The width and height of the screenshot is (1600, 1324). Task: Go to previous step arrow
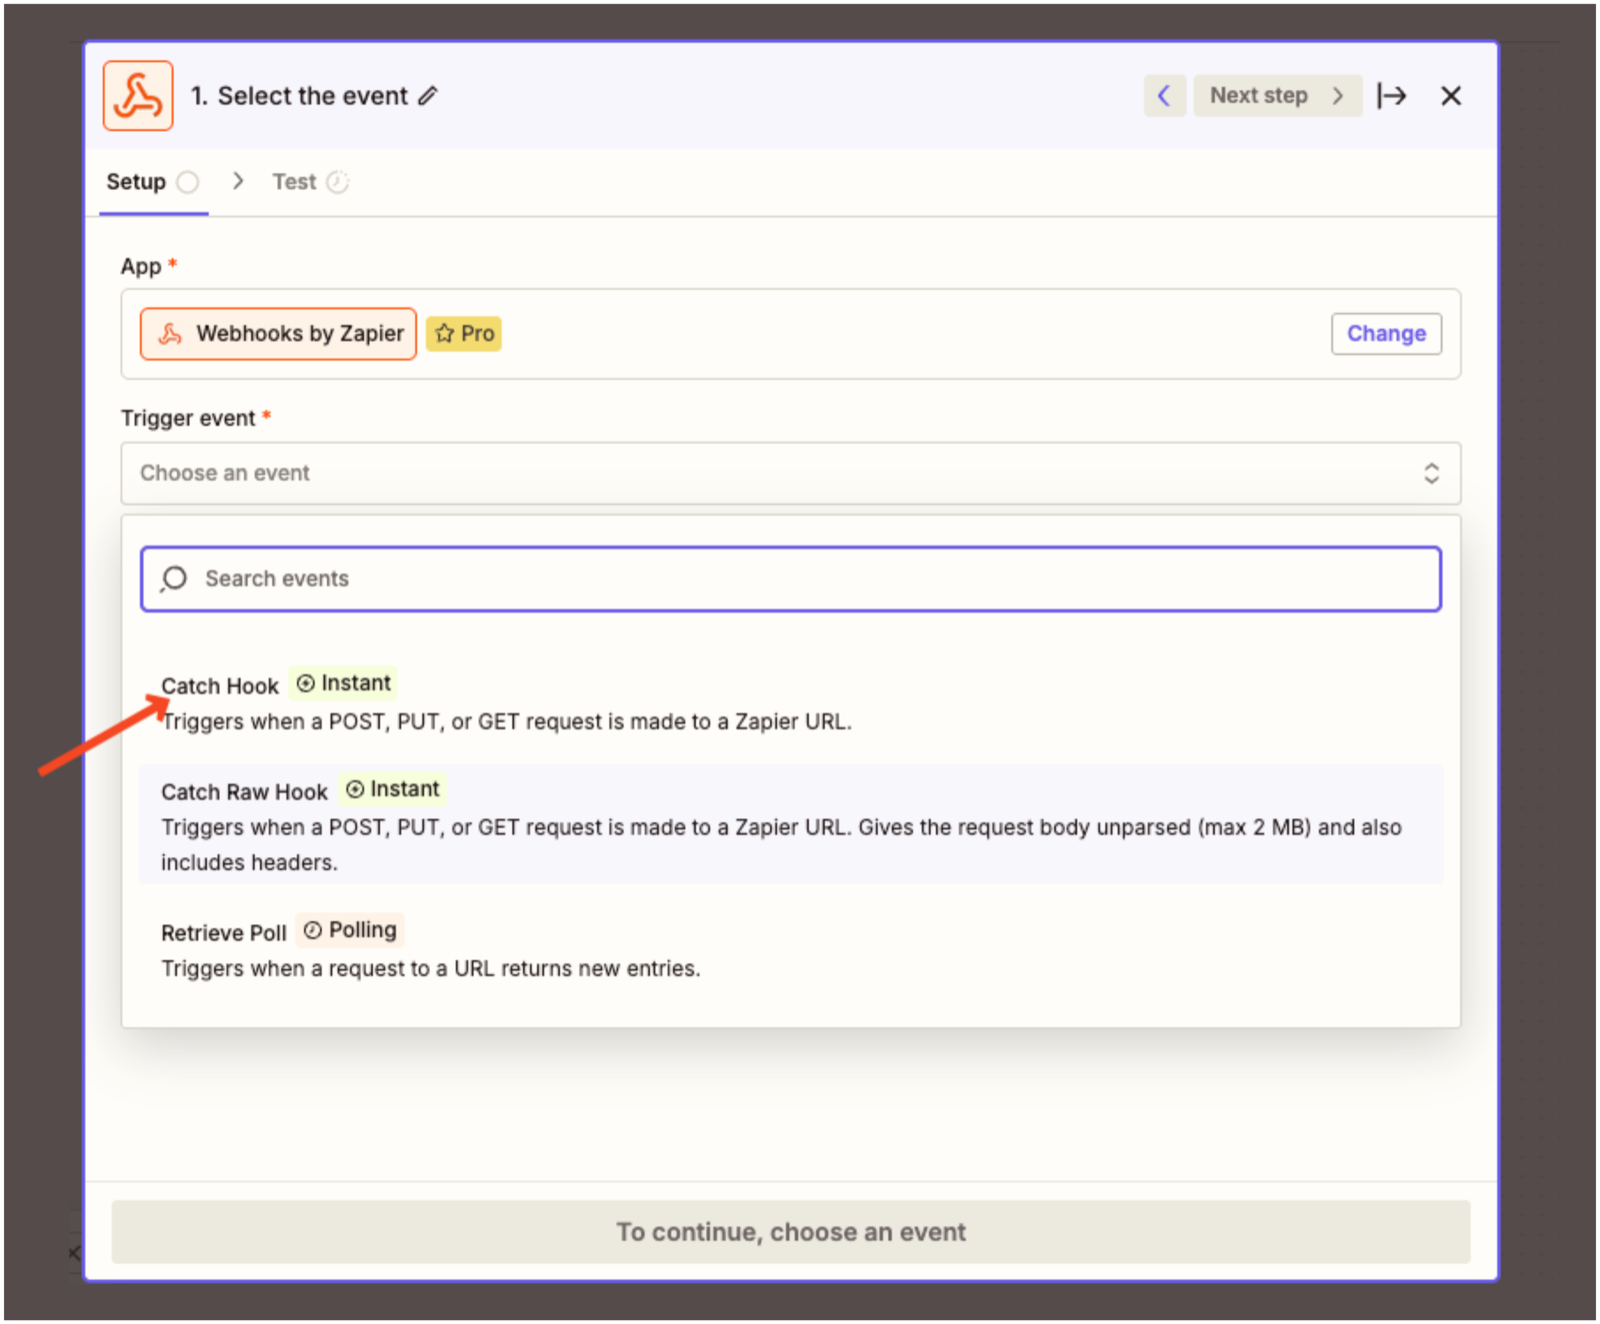click(x=1165, y=96)
